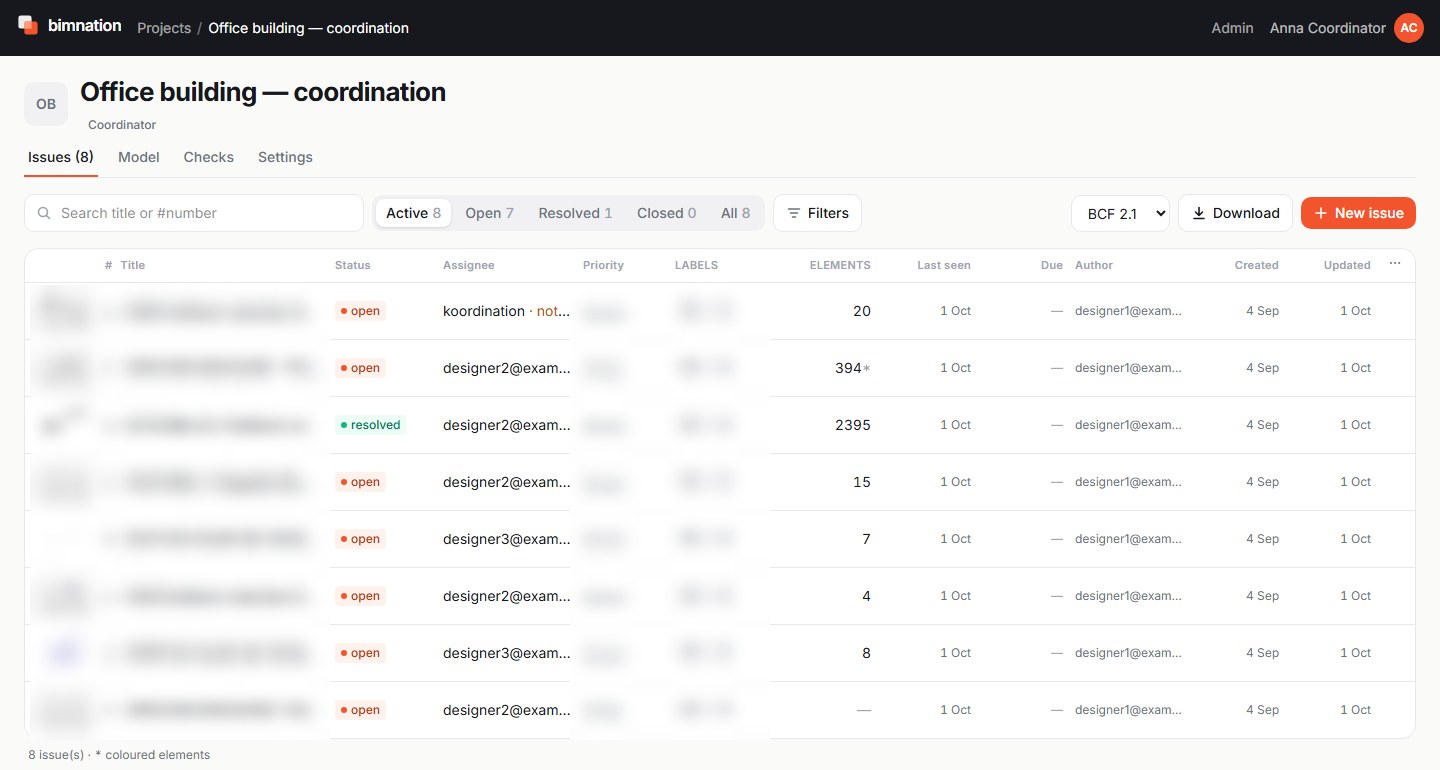Show Resolved 1 issues
The width and height of the screenshot is (1440, 770).
[x=575, y=213]
